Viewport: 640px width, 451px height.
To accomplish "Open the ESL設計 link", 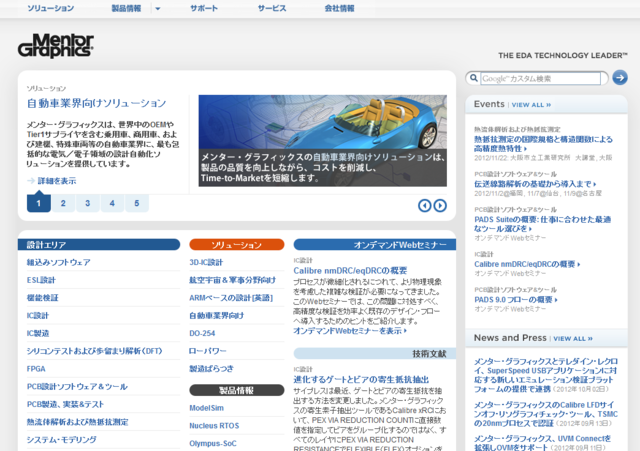I will (x=41, y=280).
